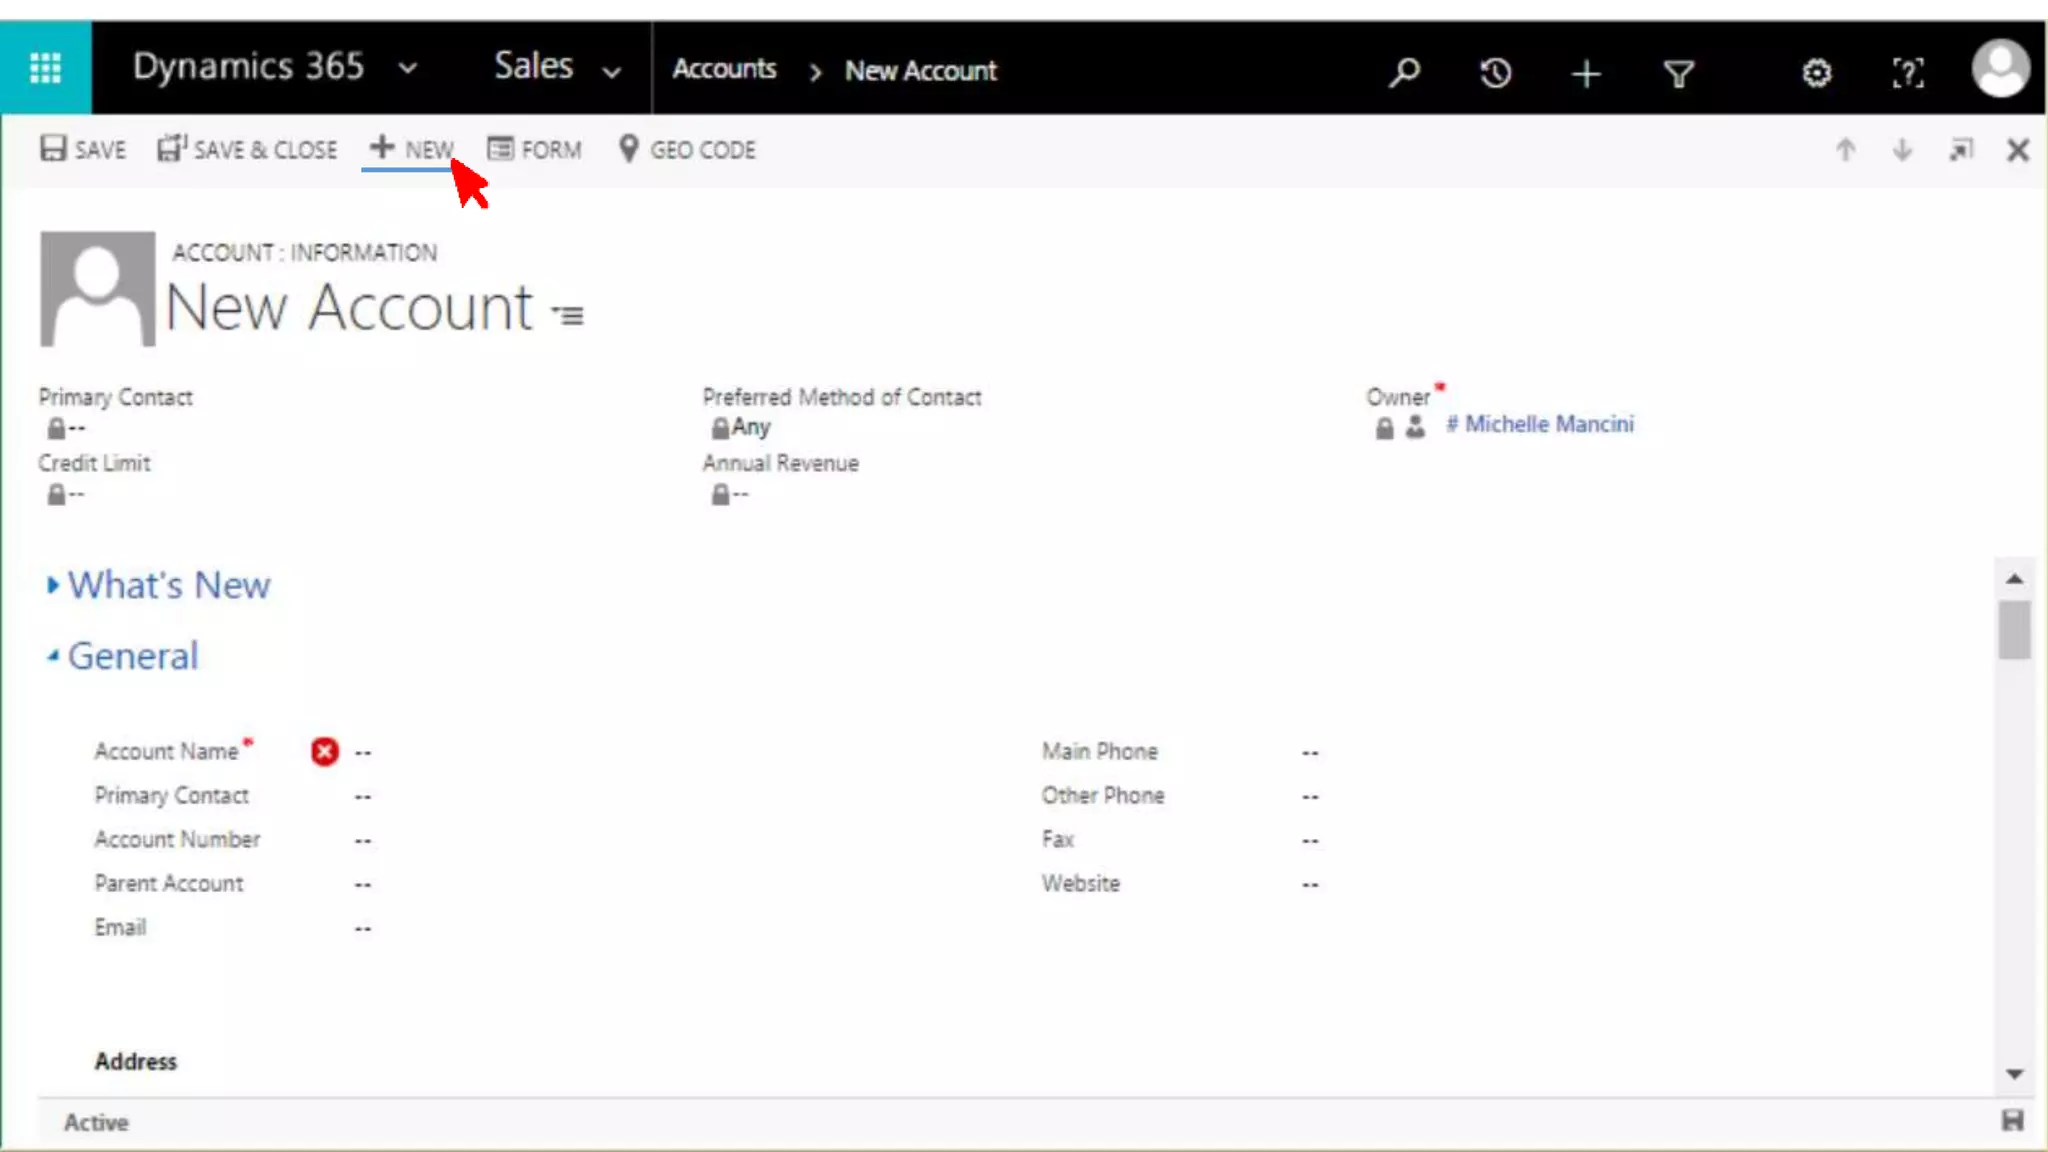Open the form selector next to New Account
Screen dimensions: 2048x1152
pyautogui.click(x=568, y=315)
